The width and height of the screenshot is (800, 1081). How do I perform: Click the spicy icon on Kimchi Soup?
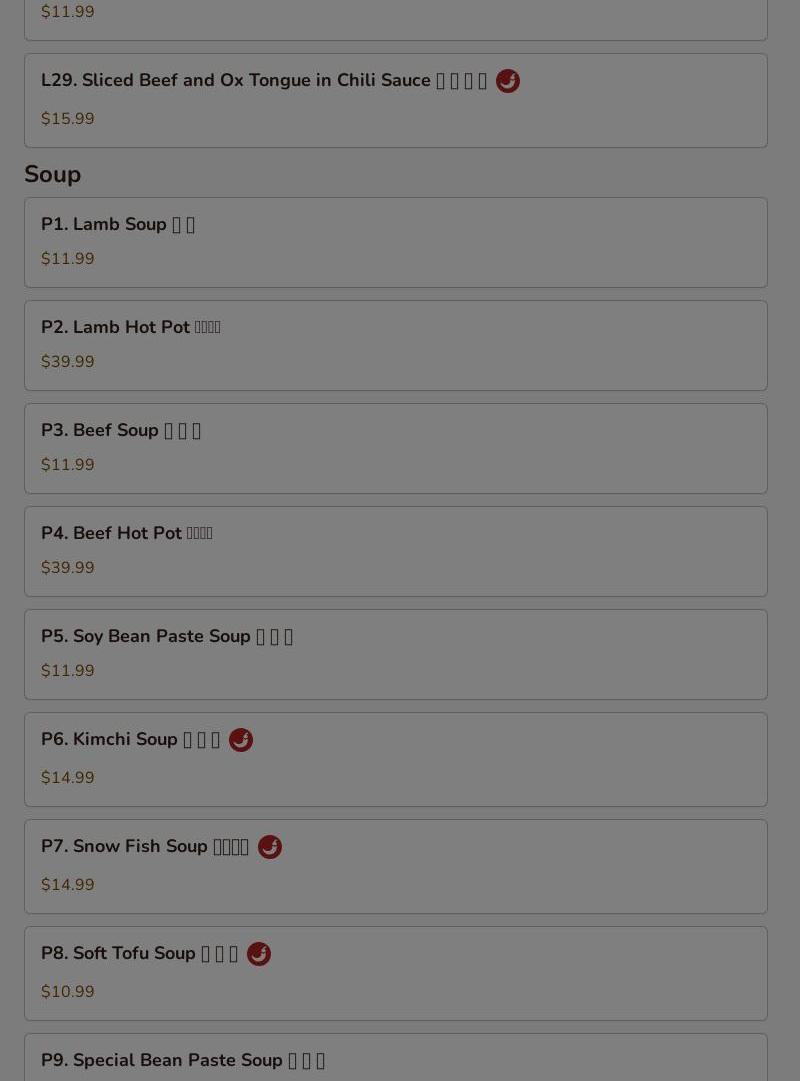click(241, 740)
